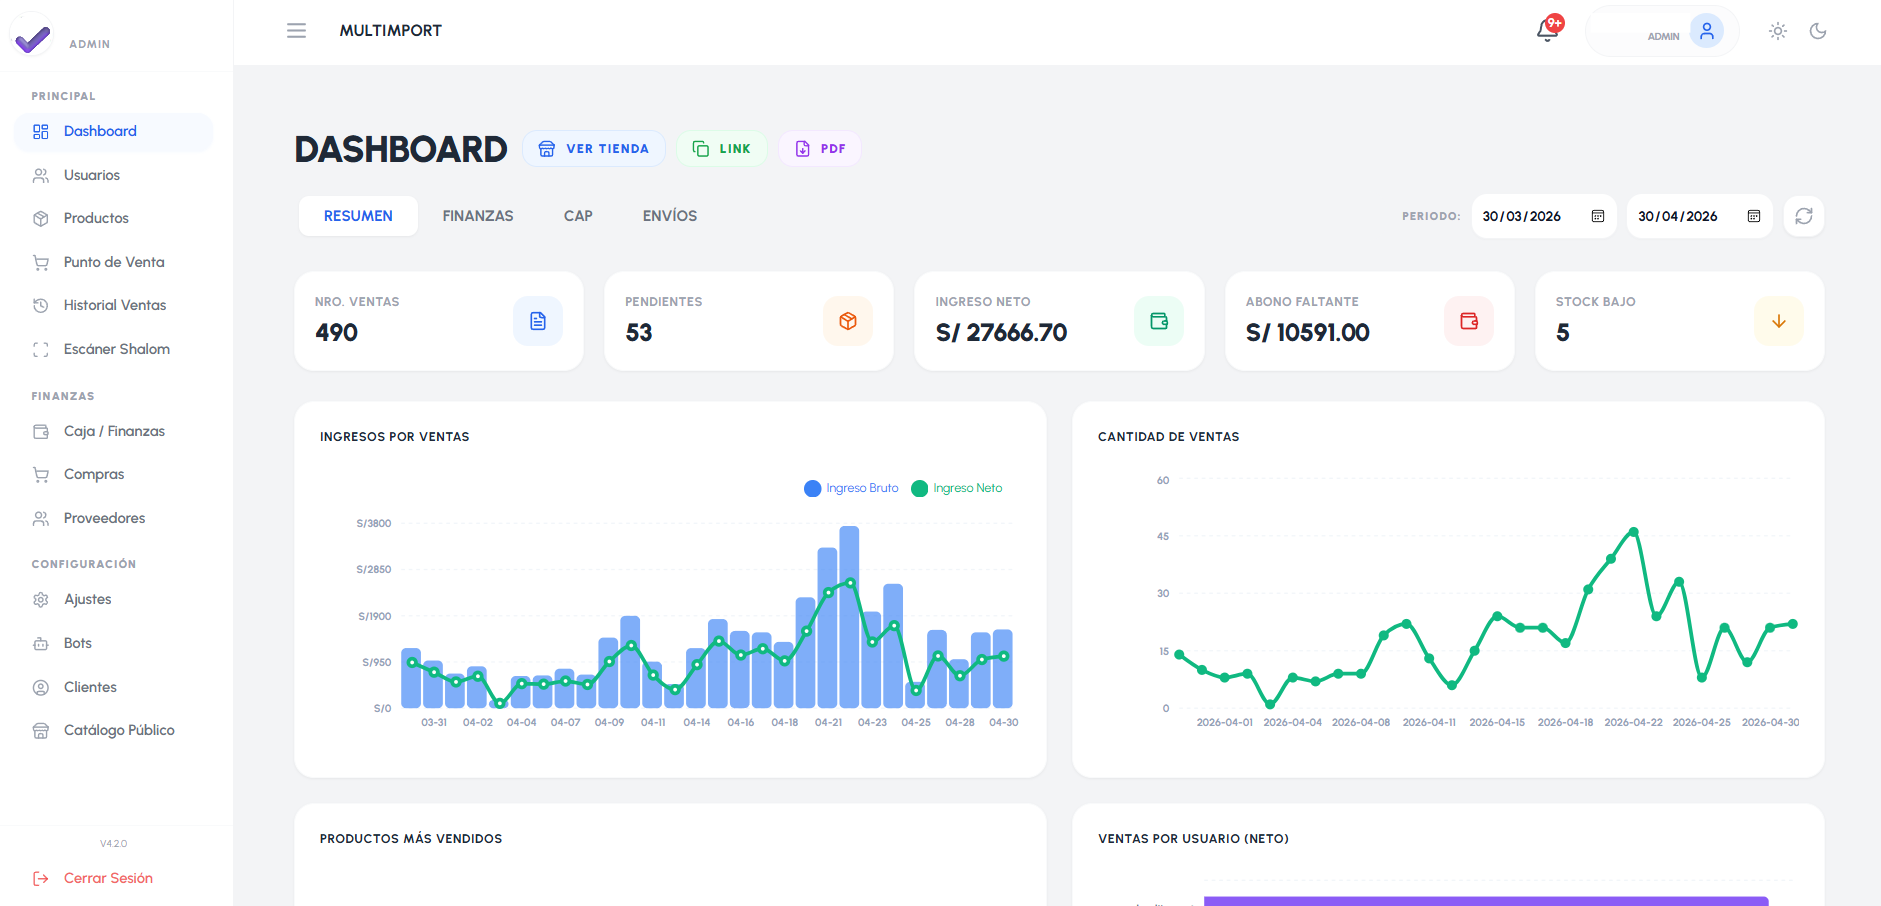1881x906 pixels.
Task: Click the Compras cart icon
Action: tap(41, 474)
